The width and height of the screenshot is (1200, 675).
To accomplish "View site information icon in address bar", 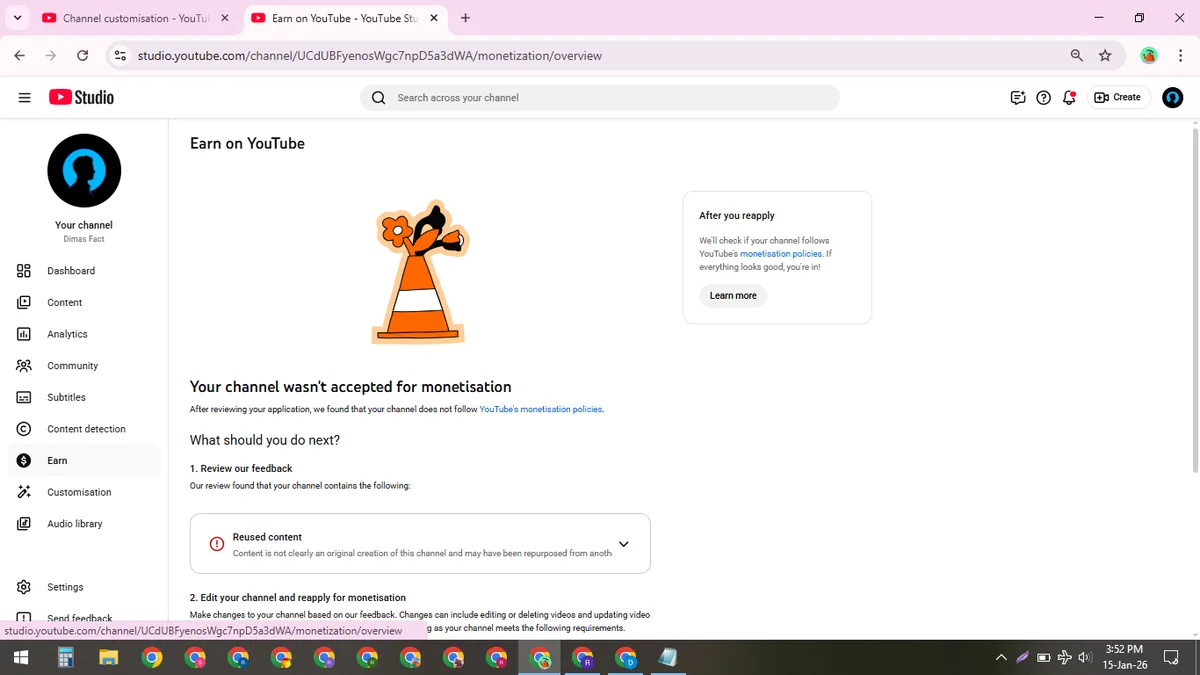I will click(120, 56).
